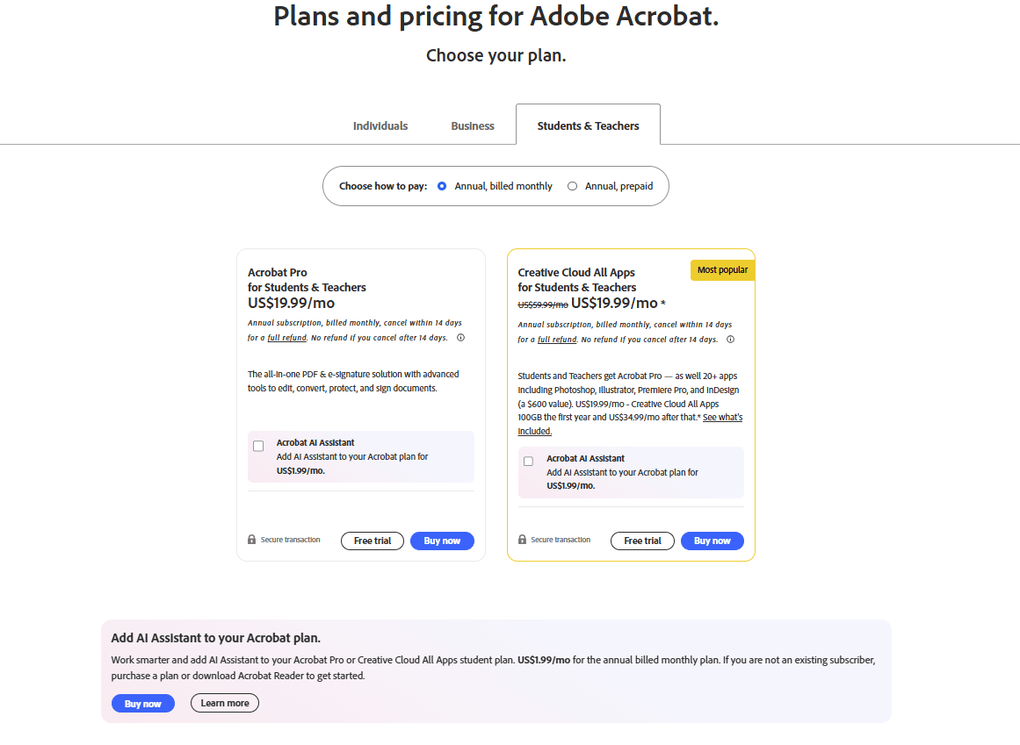Image resolution: width=1020 pixels, height=745 pixels.
Task: Buy the Acrobat Pro student plan now
Action: point(442,540)
